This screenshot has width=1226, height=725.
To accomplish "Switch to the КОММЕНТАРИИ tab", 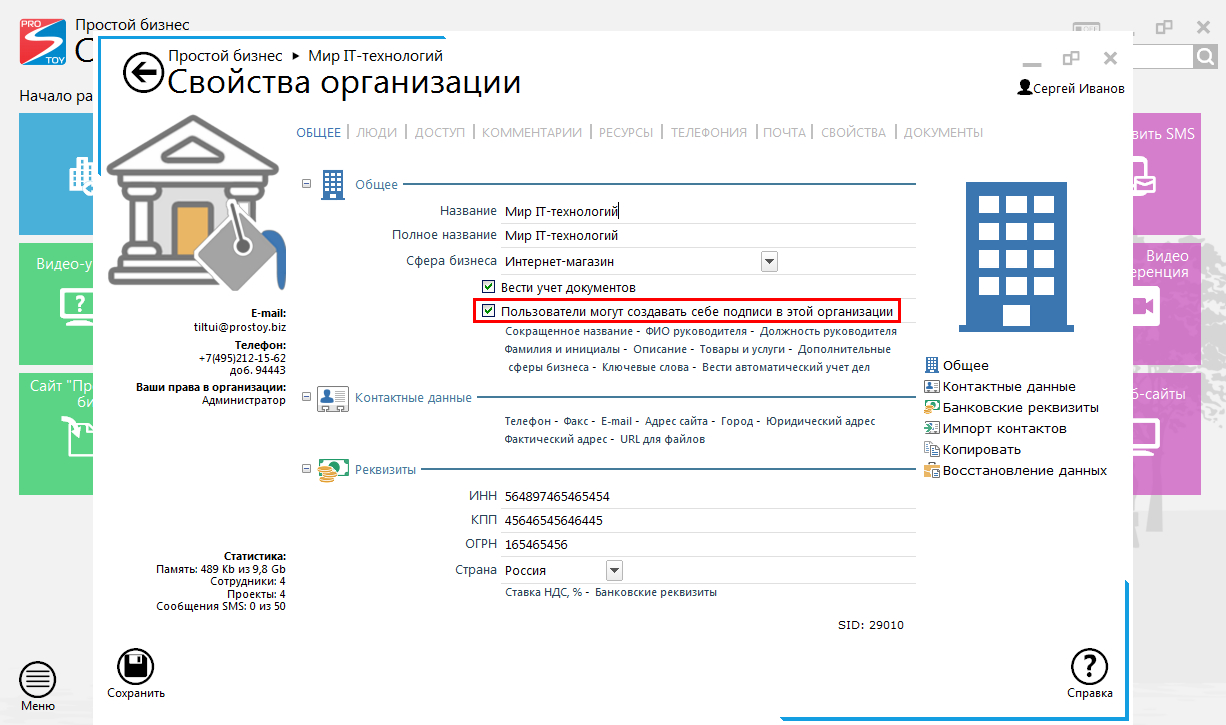I will [x=532, y=132].
